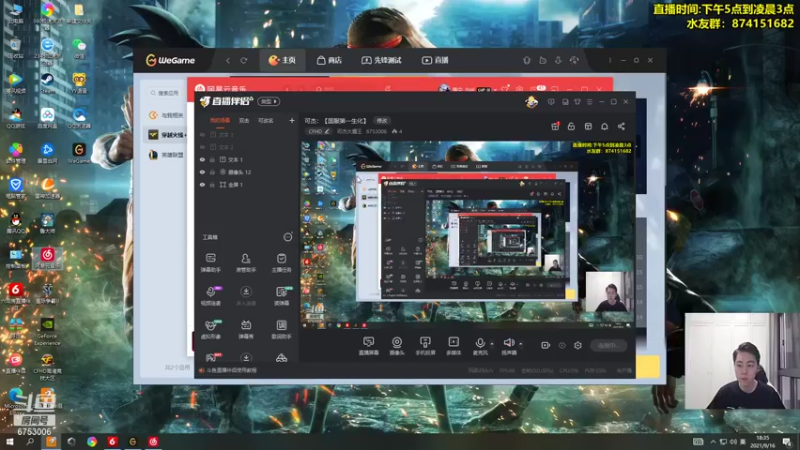Open 弹幕秀 tool in the toolbox
Image resolution: width=800 pixels, height=450 pixels.
coord(246,329)
